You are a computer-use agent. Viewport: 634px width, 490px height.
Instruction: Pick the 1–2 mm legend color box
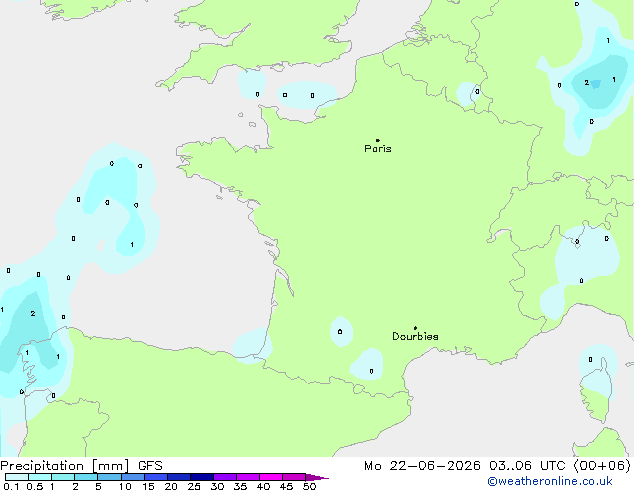coord(63,477)
